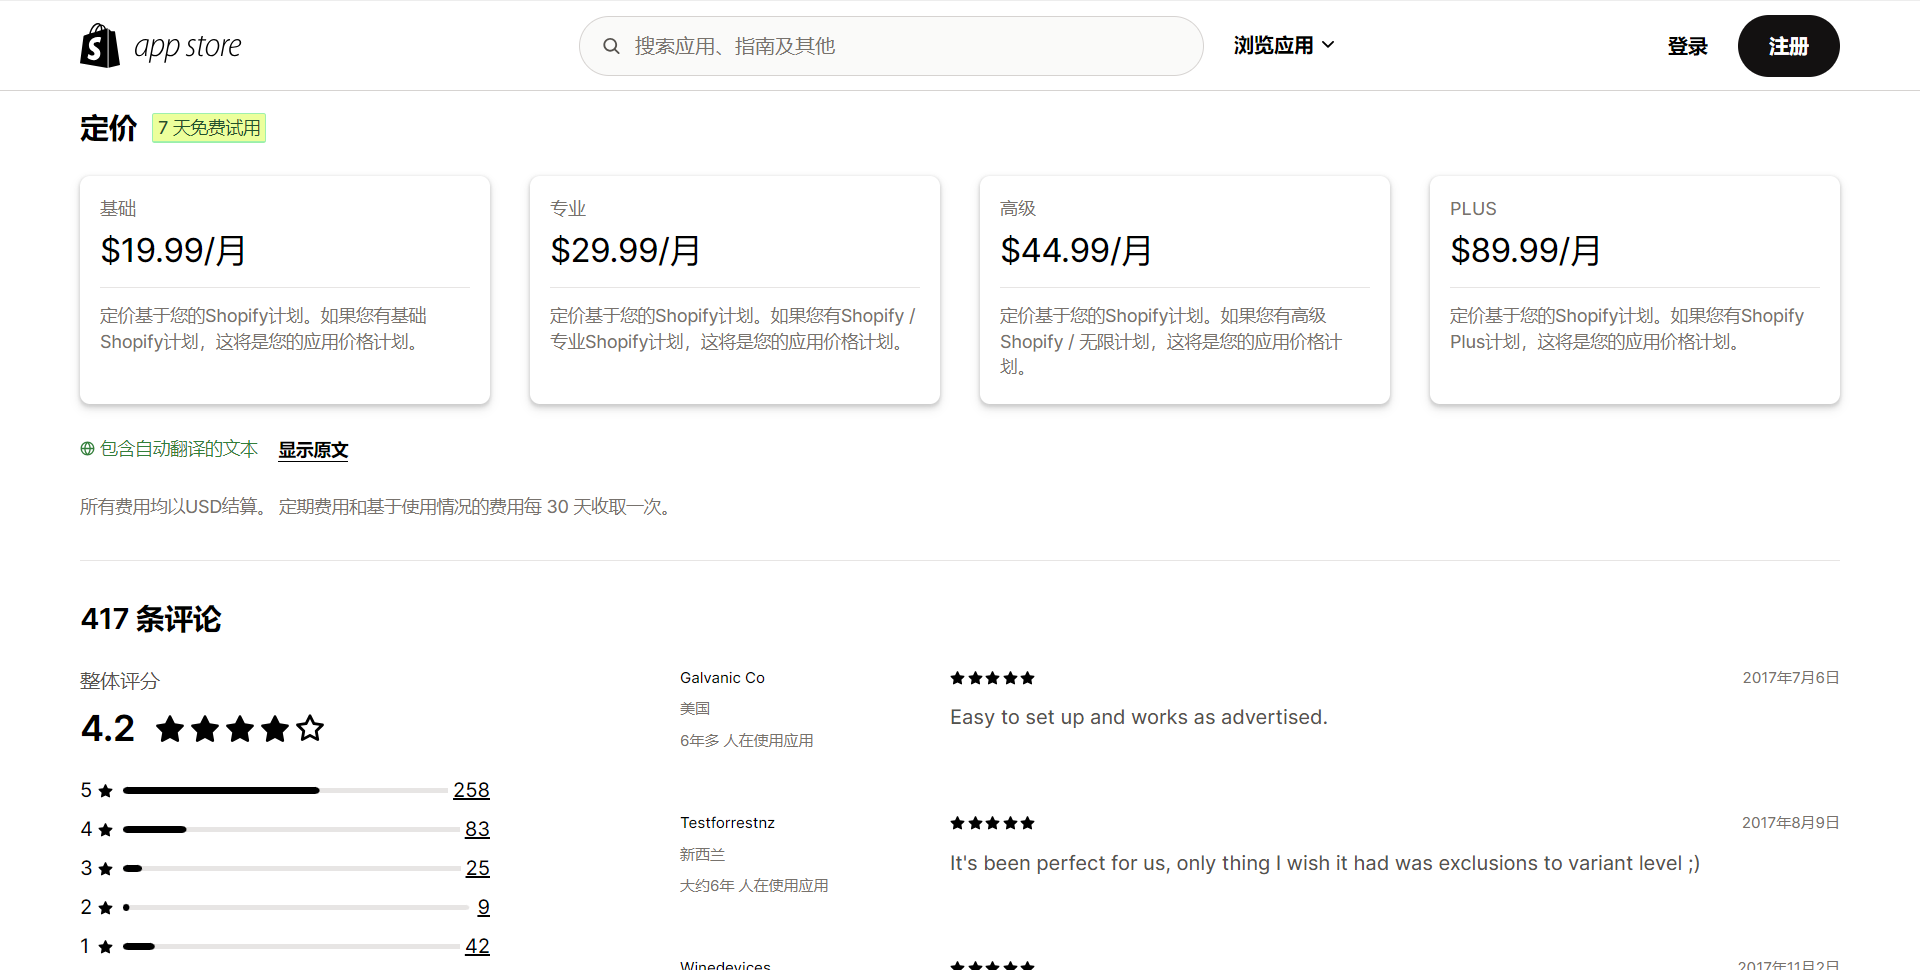
Task: Click the Shopify app store logo
Action: [161, 46]
